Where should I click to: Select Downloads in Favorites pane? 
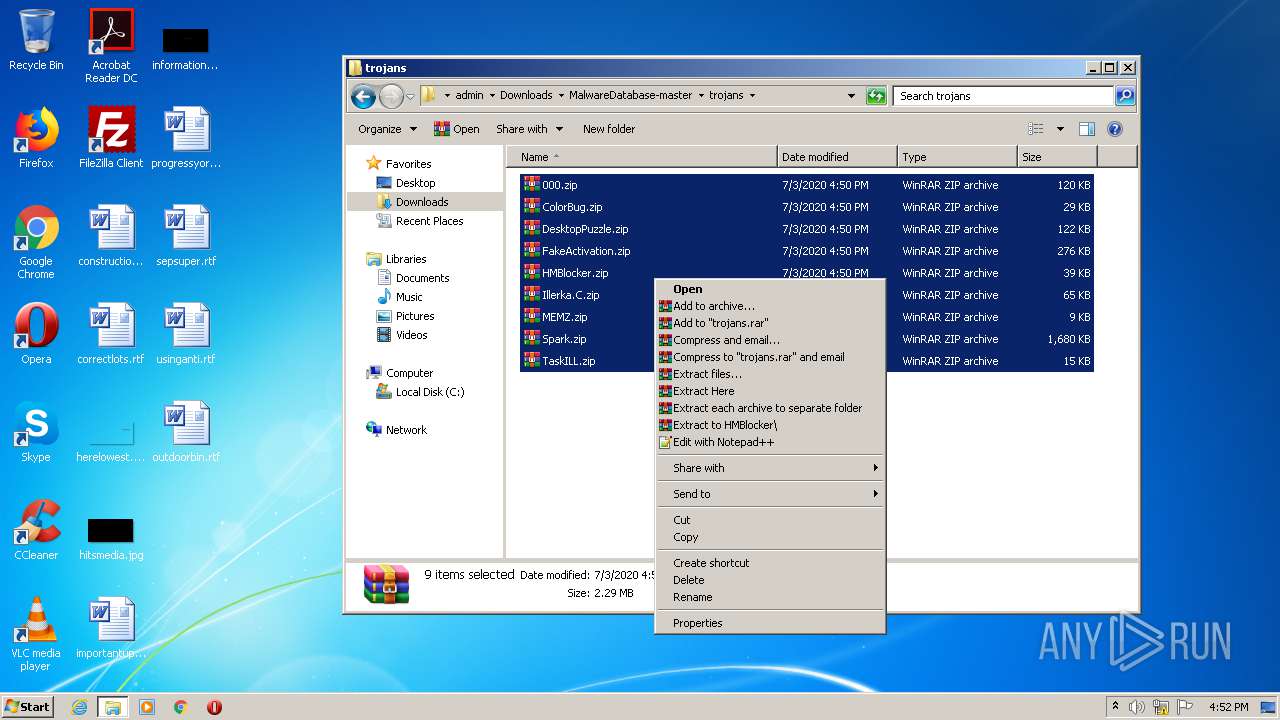click(x=424, y=202)
